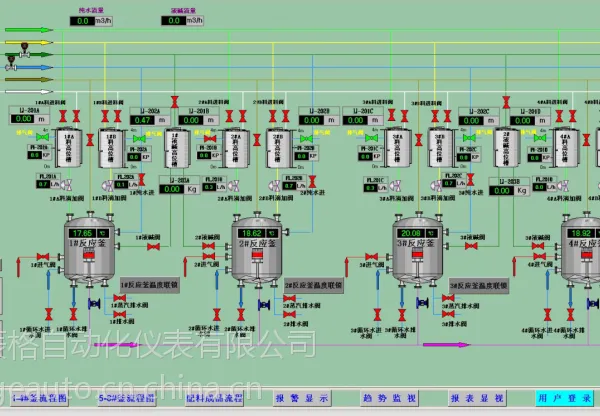
Task: Open the 1-4#釜流程图 page
Action: (x=40, y=398)
